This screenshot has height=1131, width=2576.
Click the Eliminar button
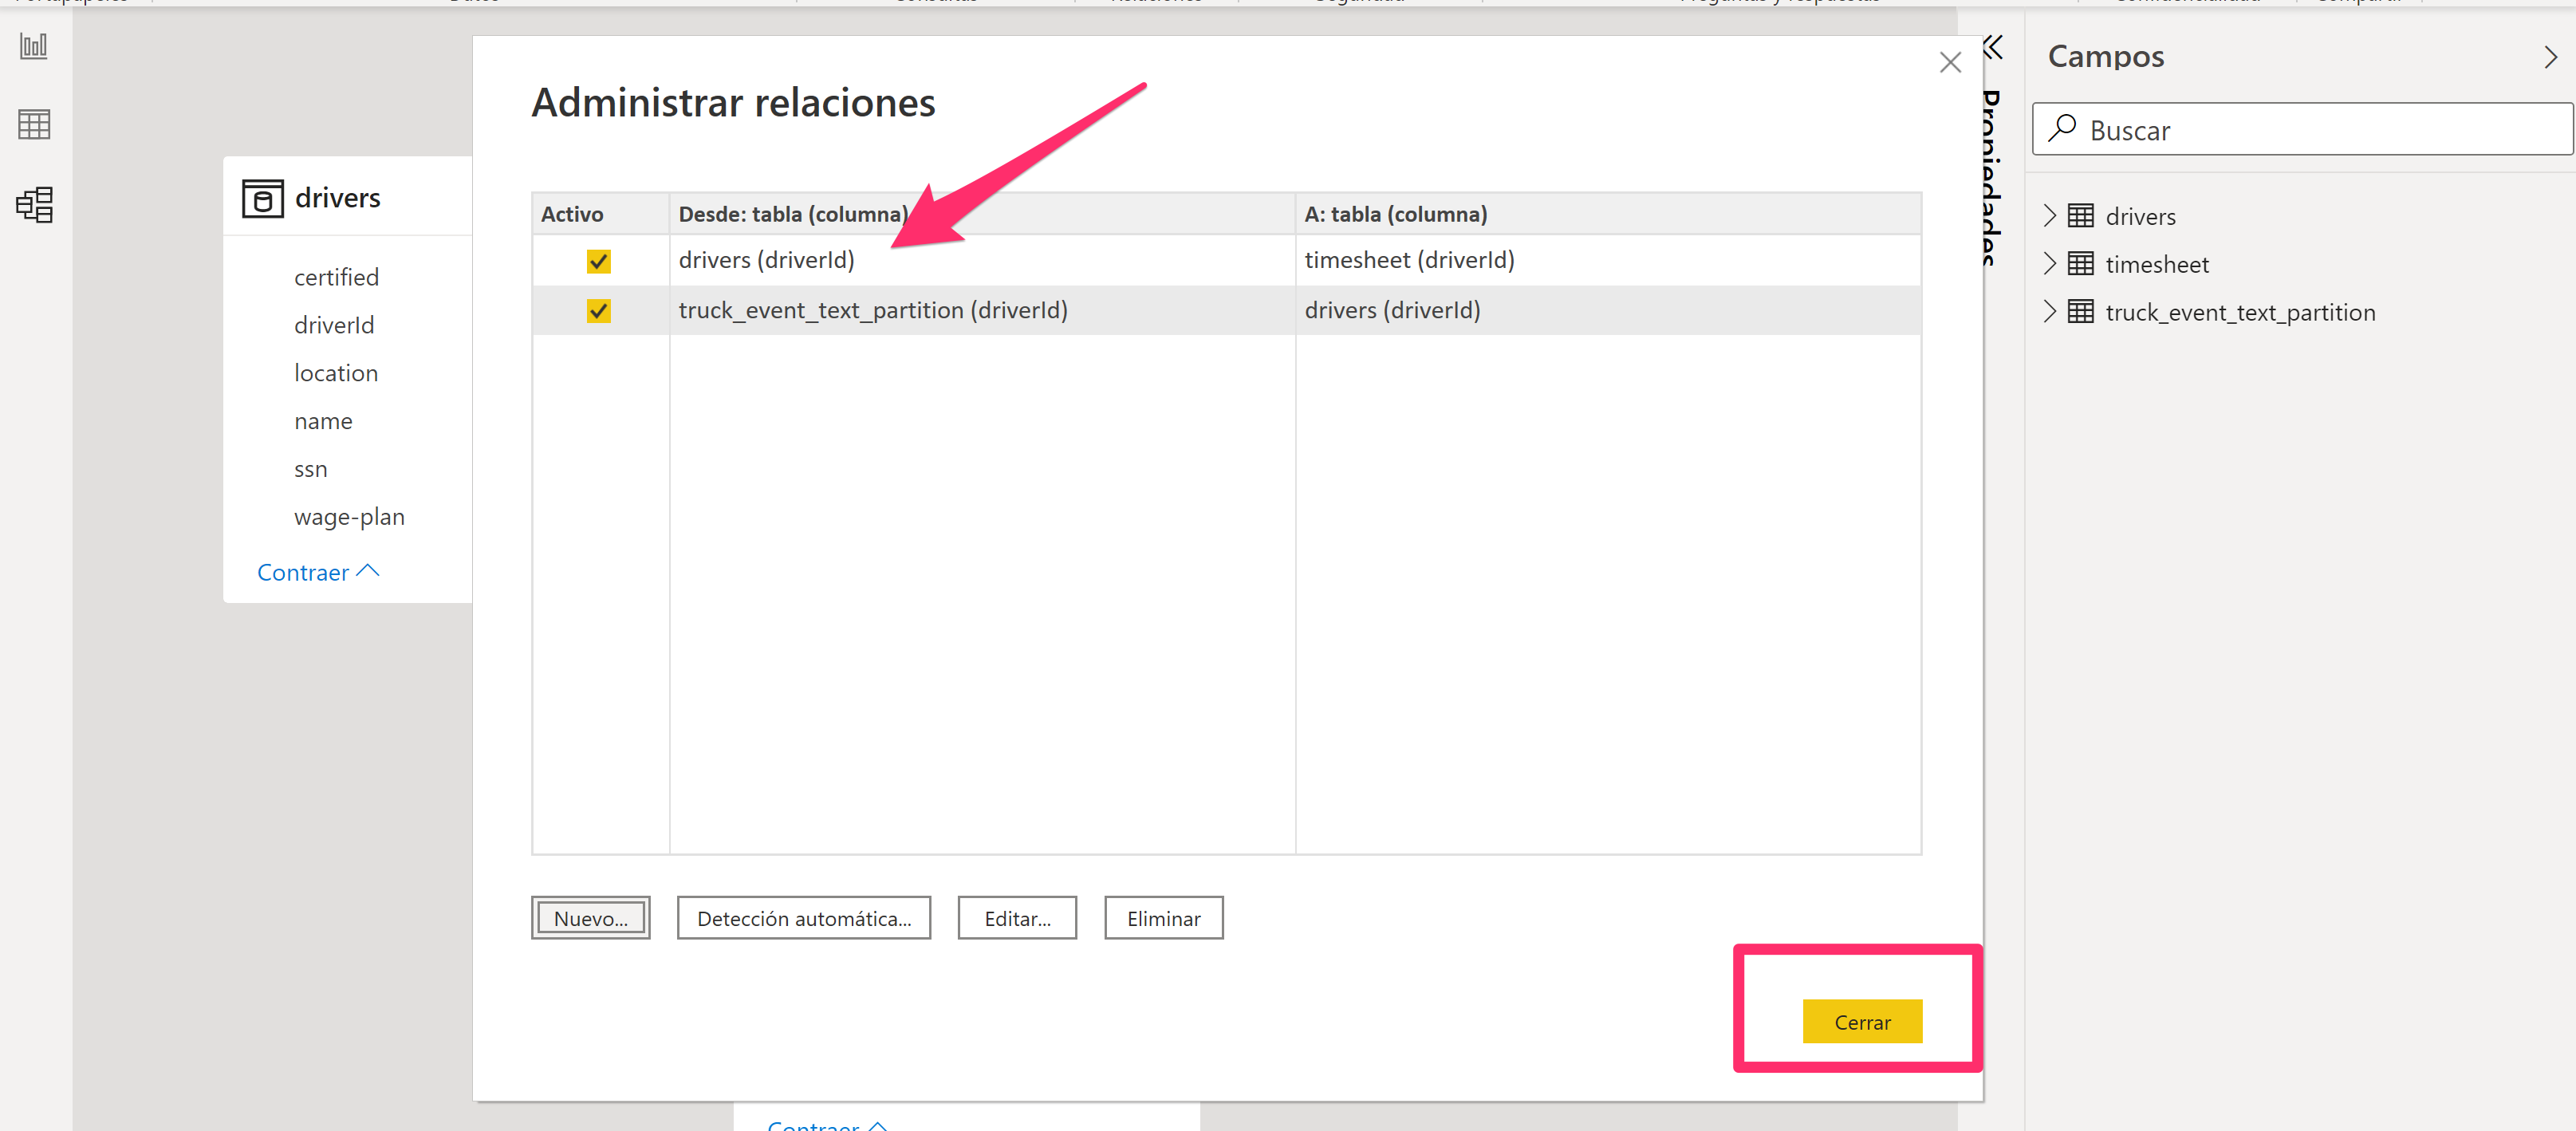1164,918
